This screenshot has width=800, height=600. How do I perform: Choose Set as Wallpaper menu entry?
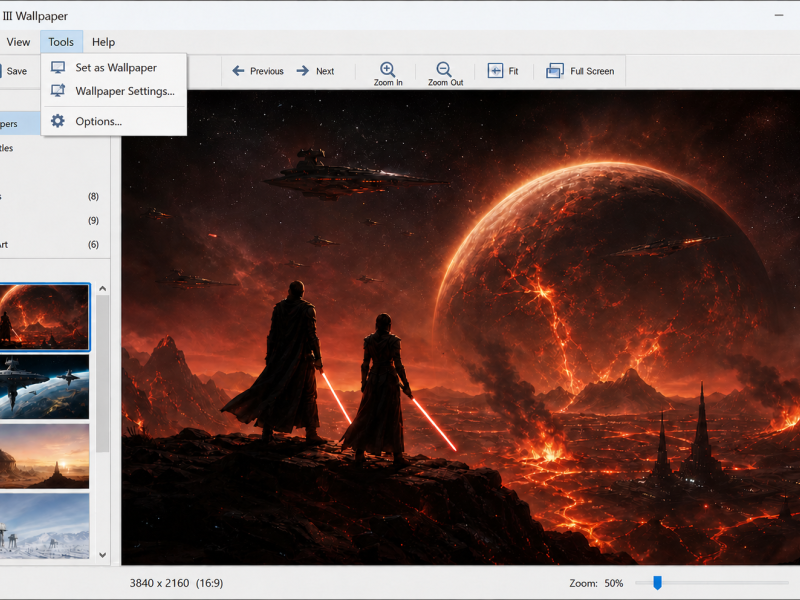(114, 67)
